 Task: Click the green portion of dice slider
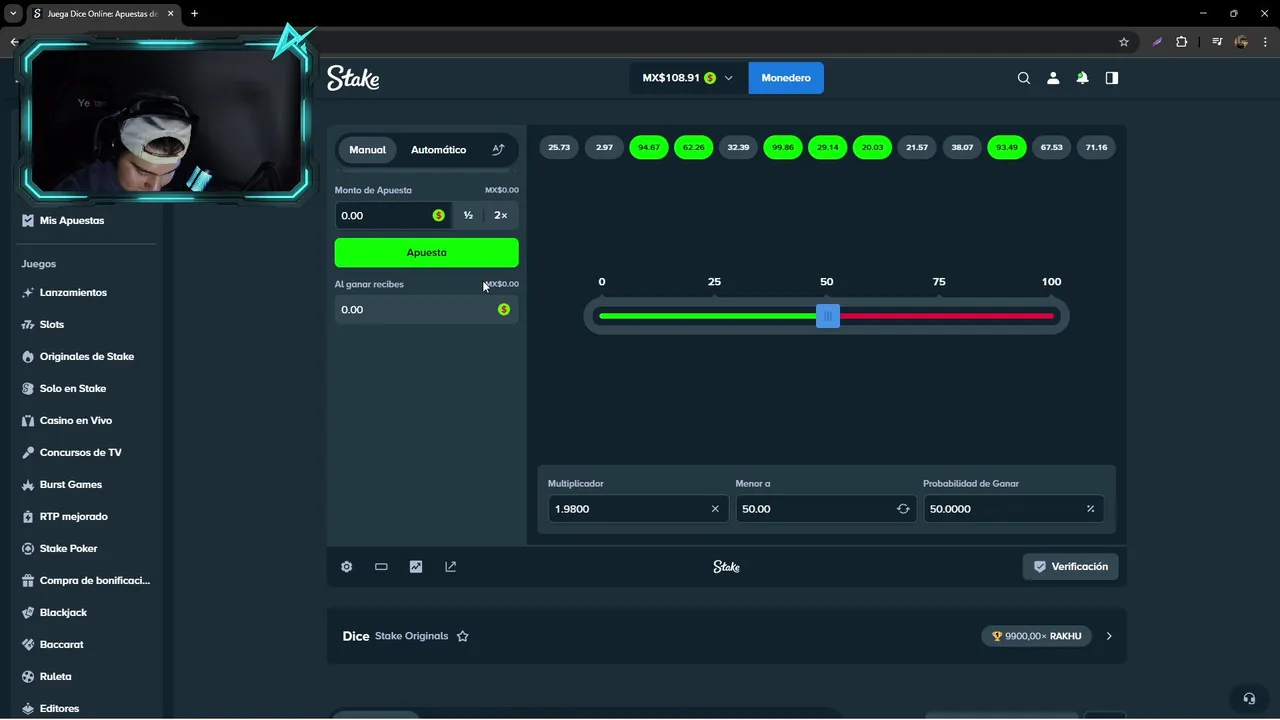708,316
